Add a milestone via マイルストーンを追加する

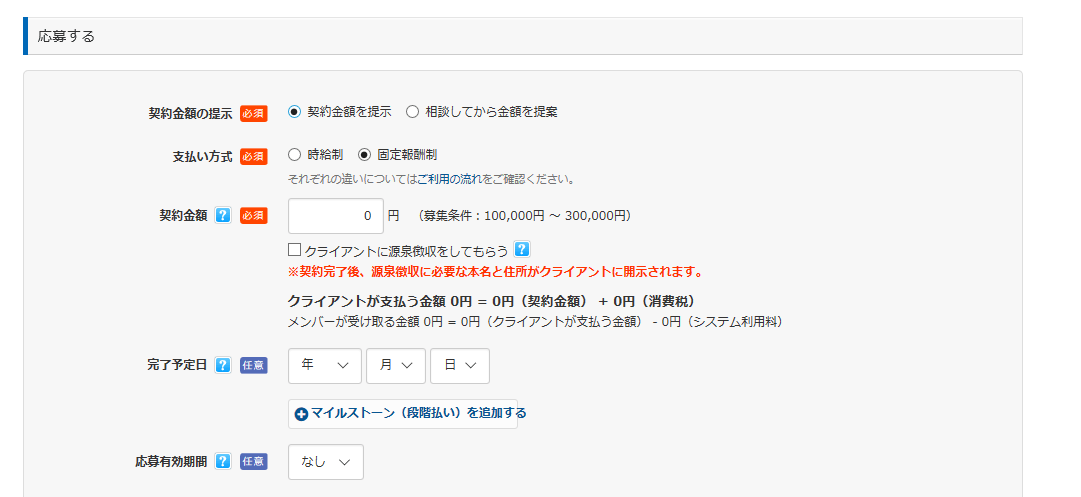coord(403,414)
